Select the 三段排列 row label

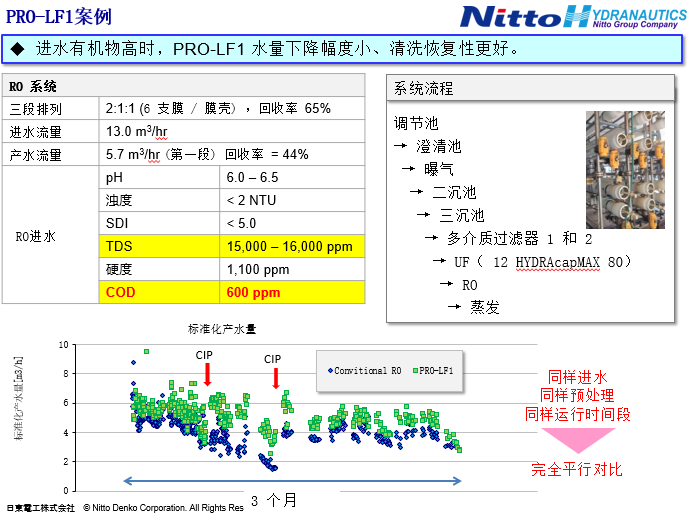[x=36, y=109]
